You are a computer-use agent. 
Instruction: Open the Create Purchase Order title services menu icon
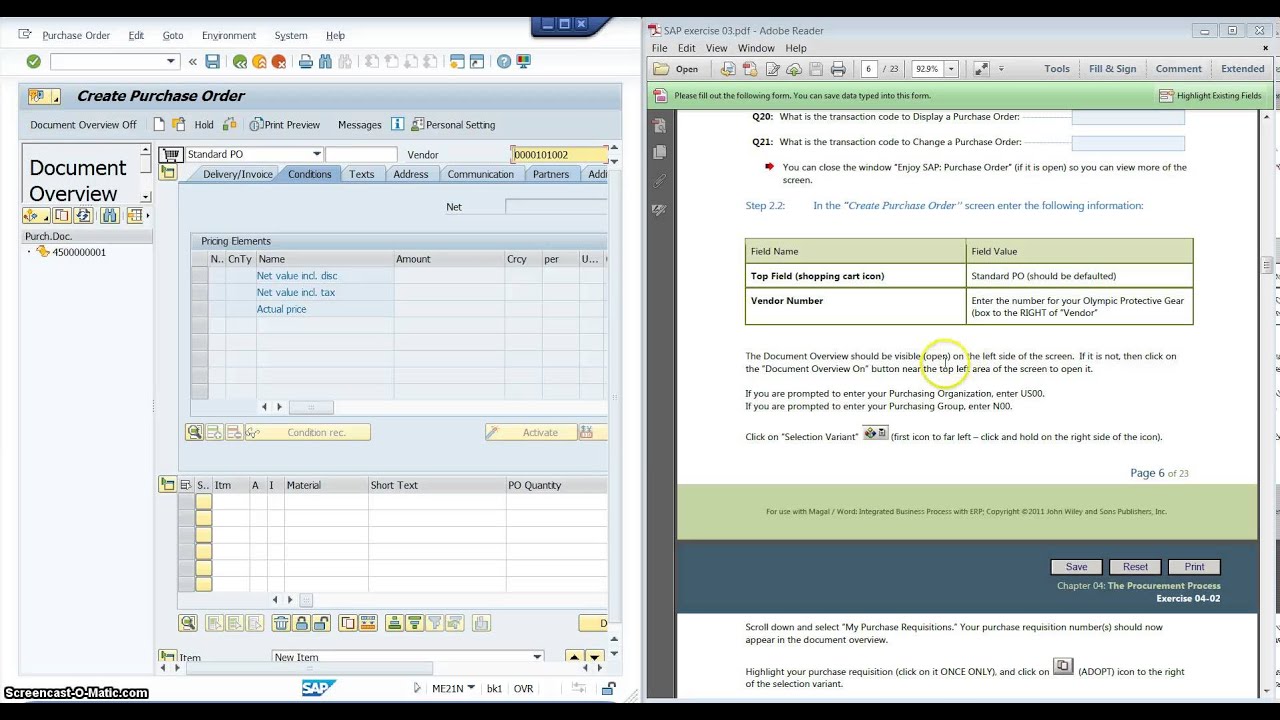[x=44, y=96]
